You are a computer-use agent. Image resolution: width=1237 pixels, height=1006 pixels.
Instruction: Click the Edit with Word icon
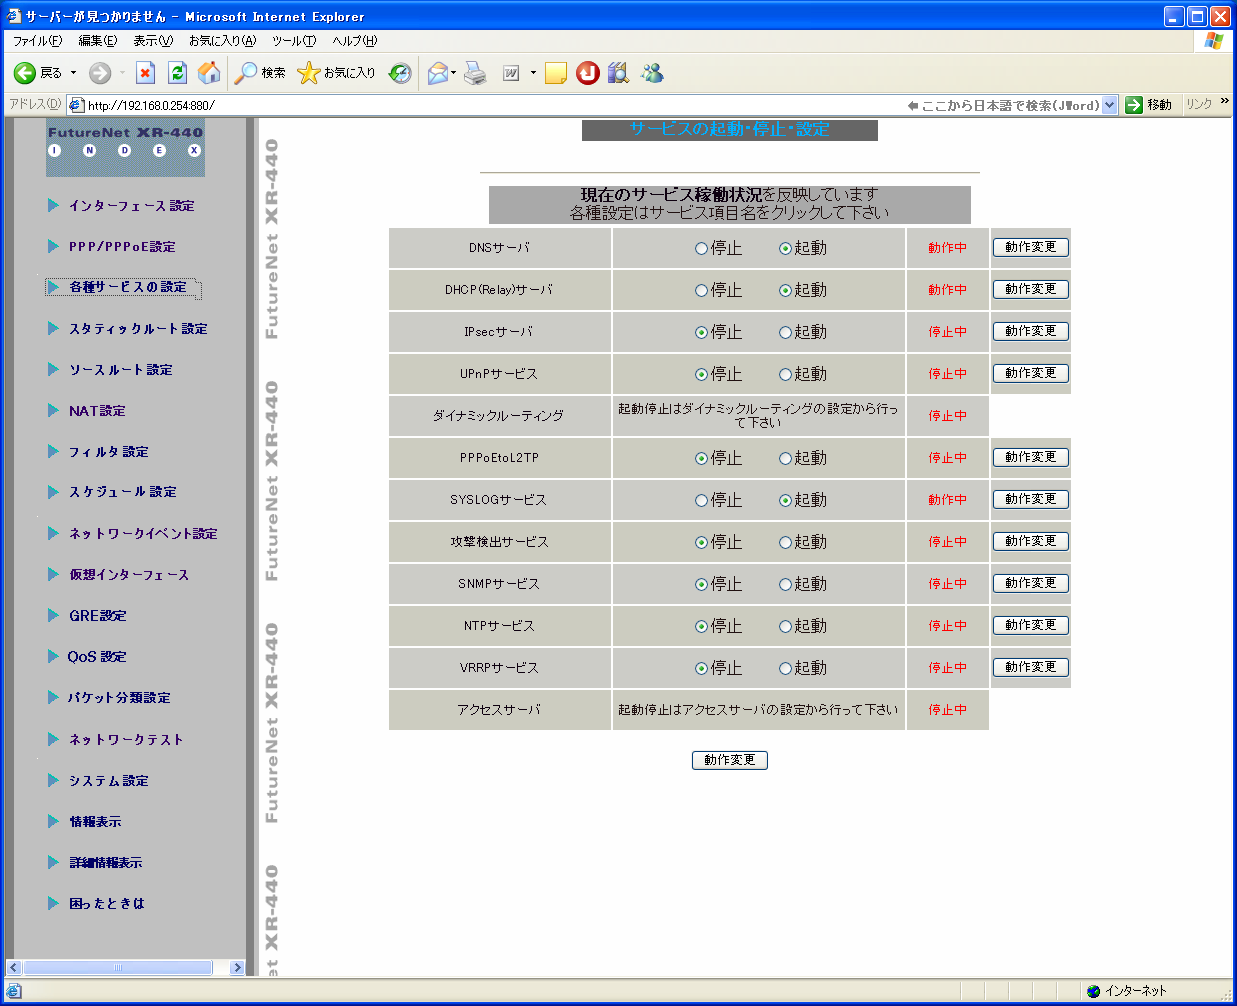pyautogui.click(x=511, y=73)
